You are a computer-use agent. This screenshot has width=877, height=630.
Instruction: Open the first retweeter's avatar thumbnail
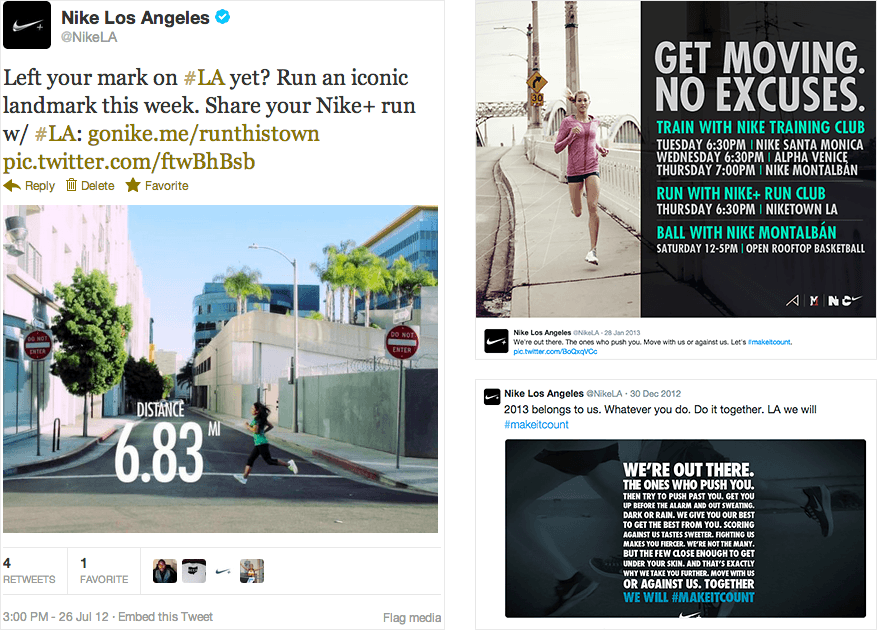[x=165, y=571]
